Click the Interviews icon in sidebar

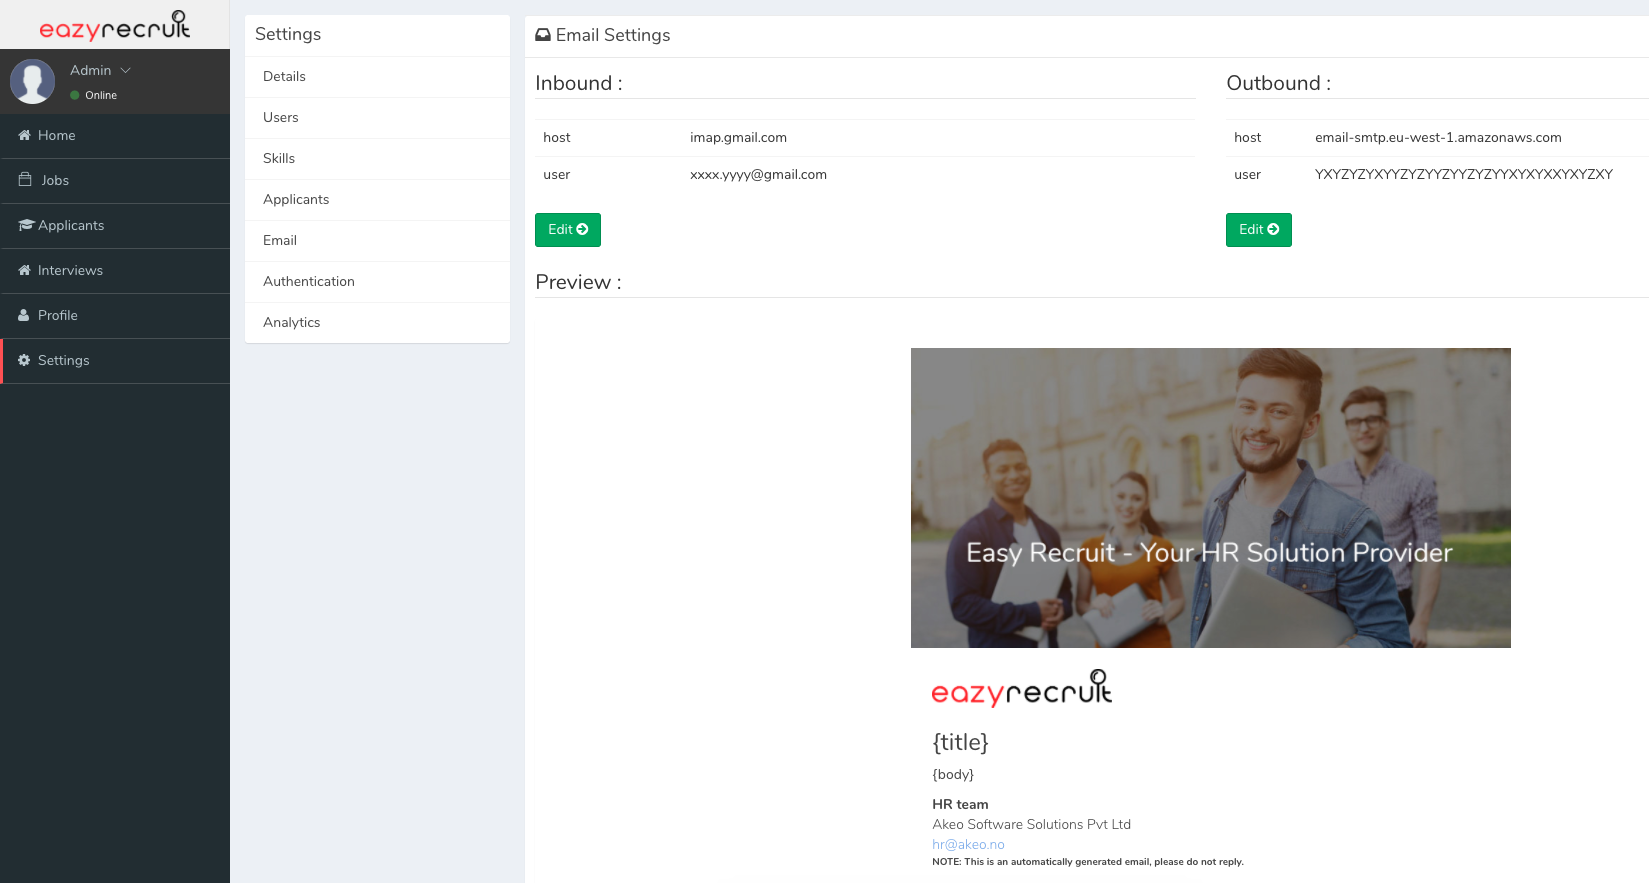(x=24, y=270)
